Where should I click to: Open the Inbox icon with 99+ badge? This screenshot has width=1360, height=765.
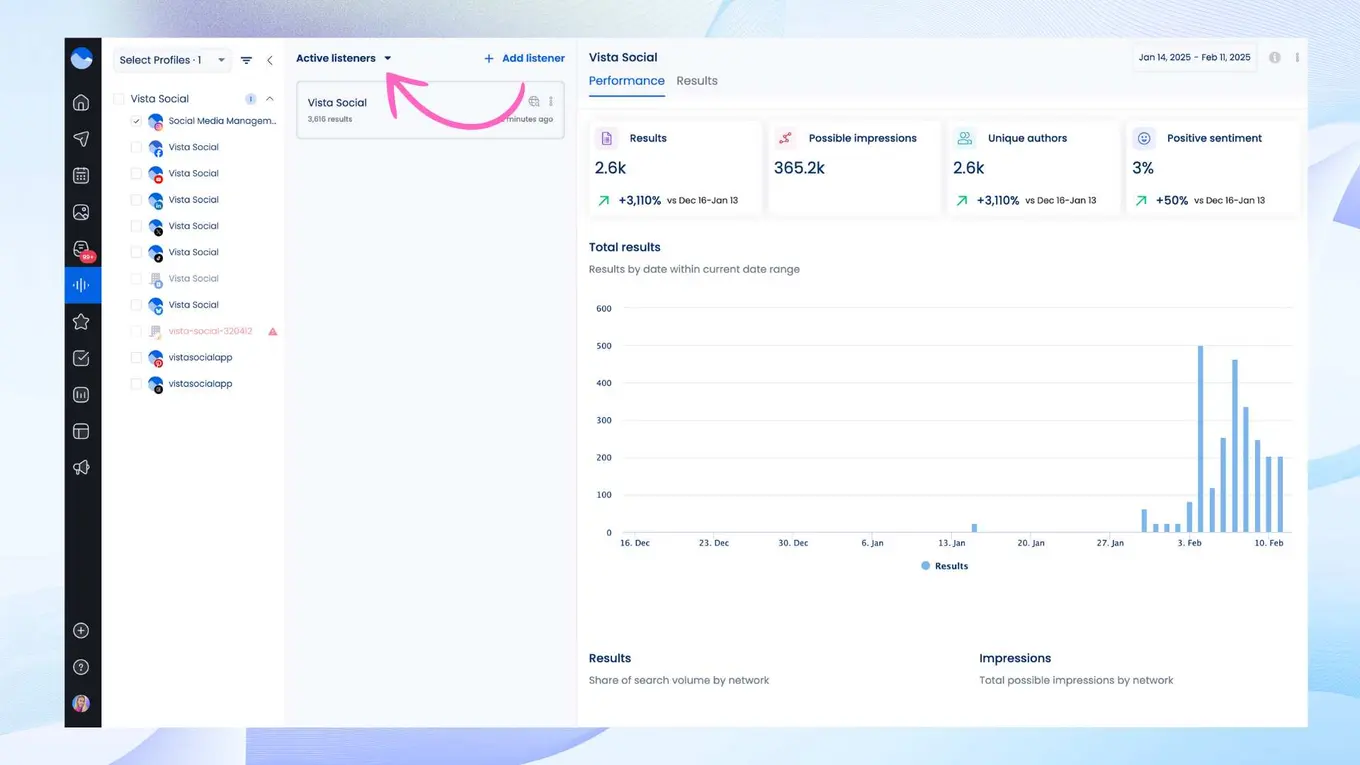pyautogui.click(x=81, y=249)
